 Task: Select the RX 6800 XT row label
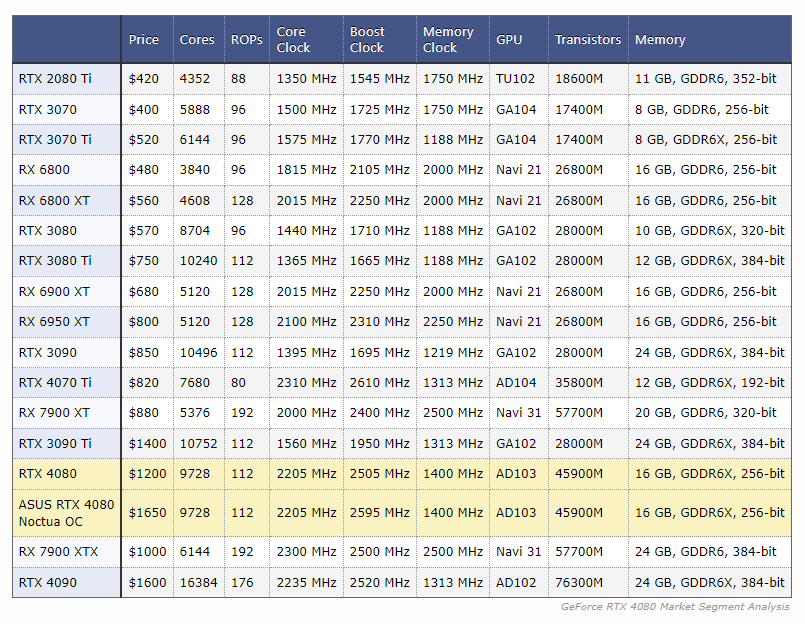pos(54,201)
